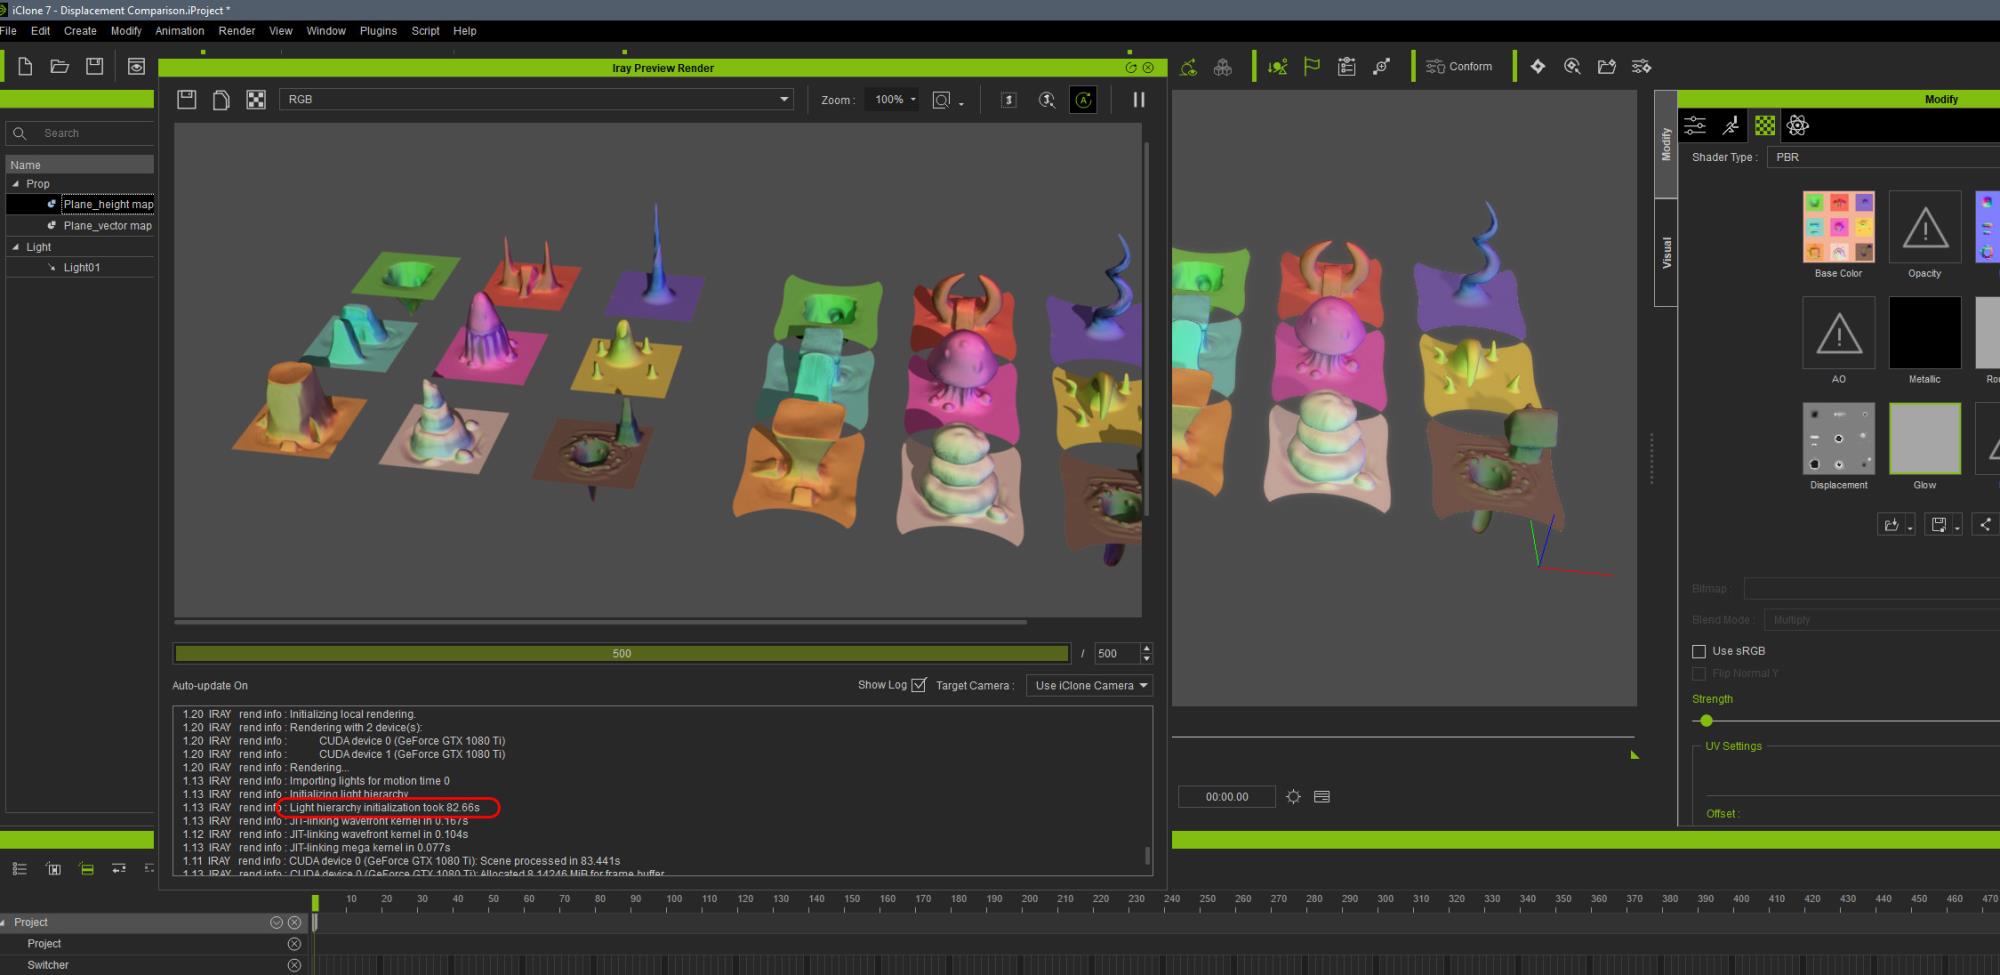Open the Shader Type PBR dropdown

[x=1884, y=157]
